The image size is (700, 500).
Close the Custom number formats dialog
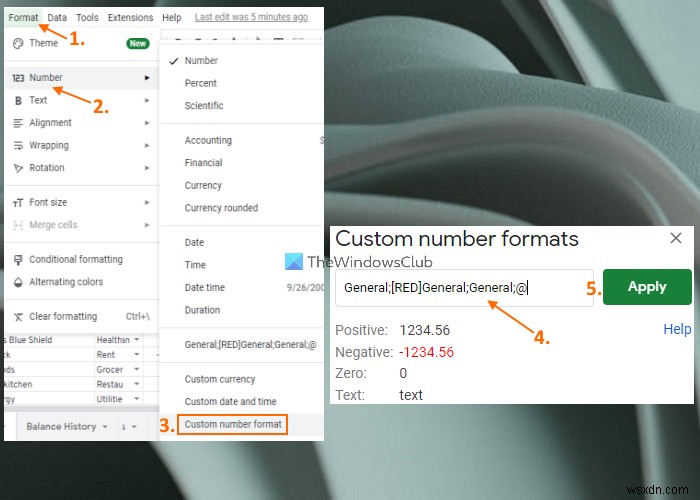[676, 238]
